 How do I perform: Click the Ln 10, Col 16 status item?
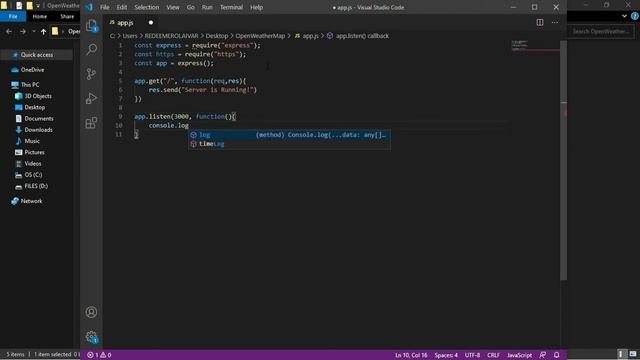click(411, 355)
